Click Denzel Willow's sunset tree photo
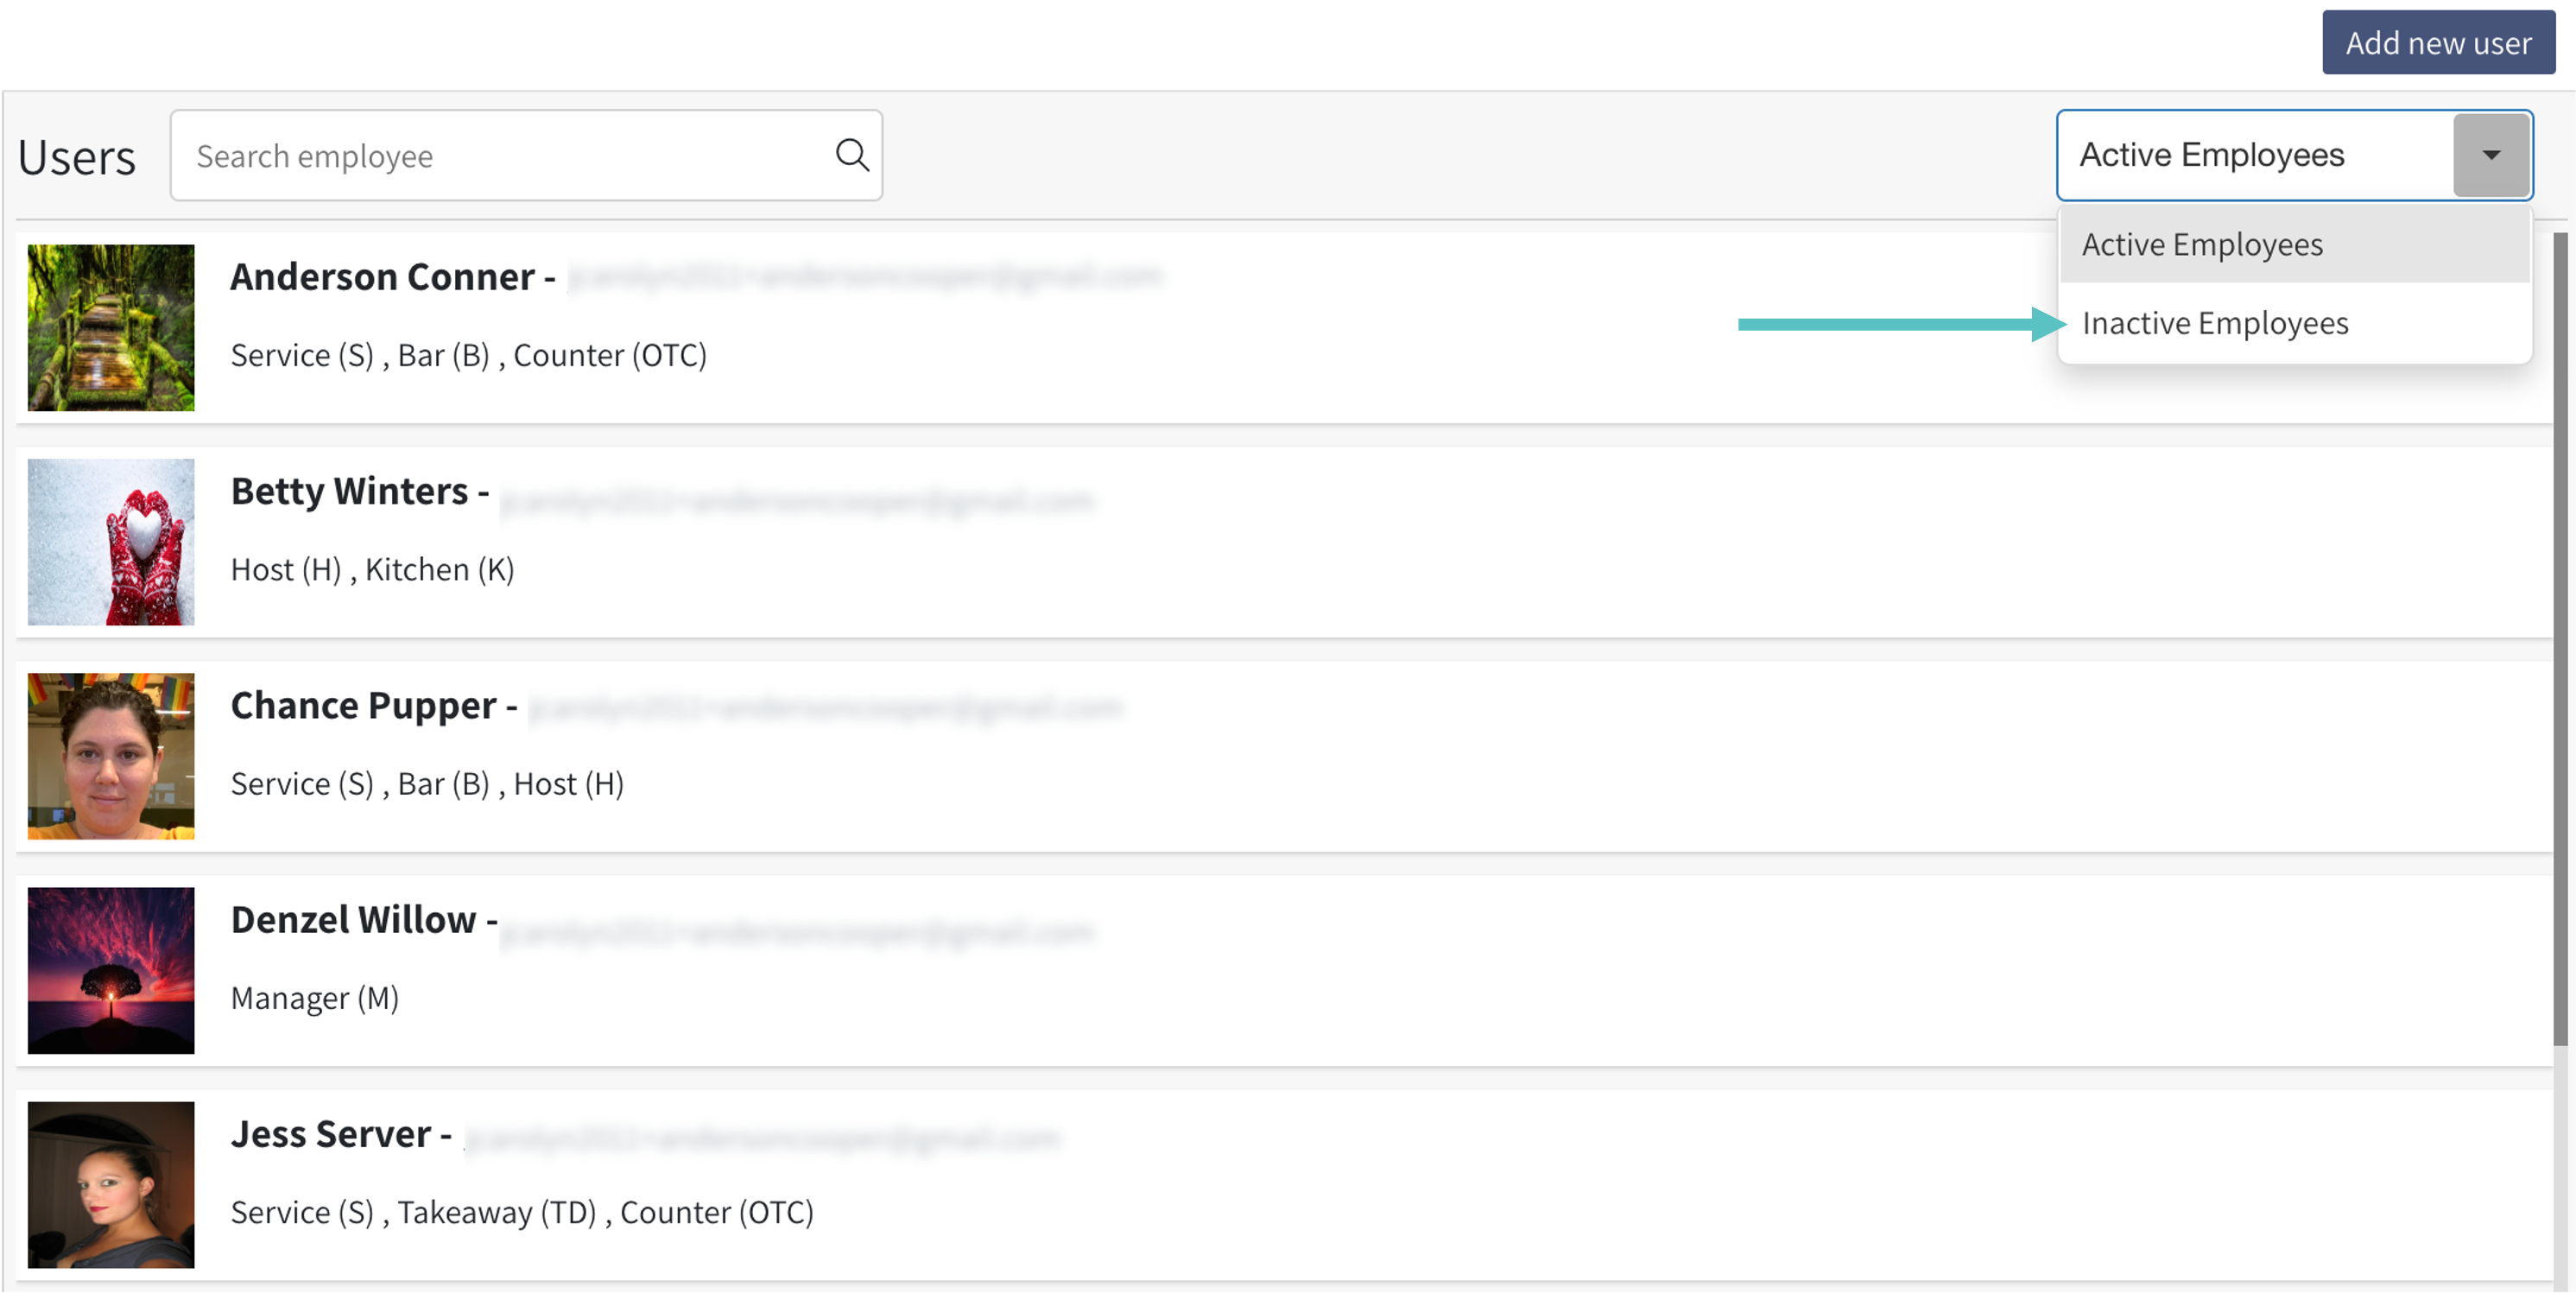Viewport: 2576px width, 1294px height. click(x=111, y=970)
